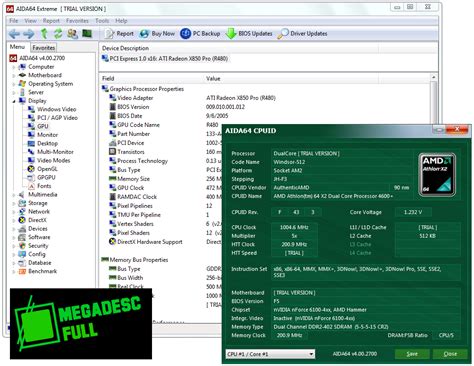Open OpenGL item in tree
The width and height of the screenshot is (474, 366).
pos(43,169)
